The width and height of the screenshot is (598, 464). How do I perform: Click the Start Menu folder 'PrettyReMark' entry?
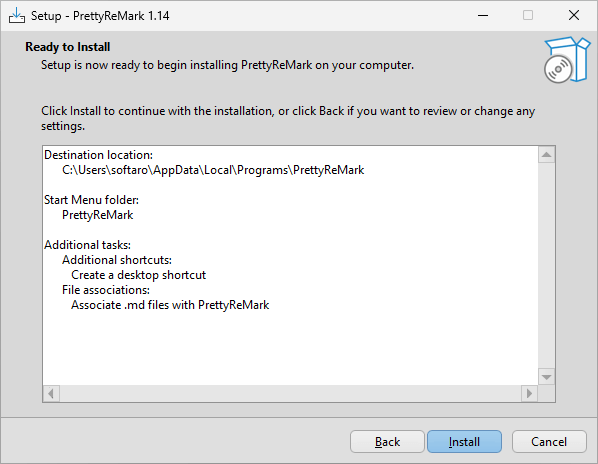[x=98, y=215]
